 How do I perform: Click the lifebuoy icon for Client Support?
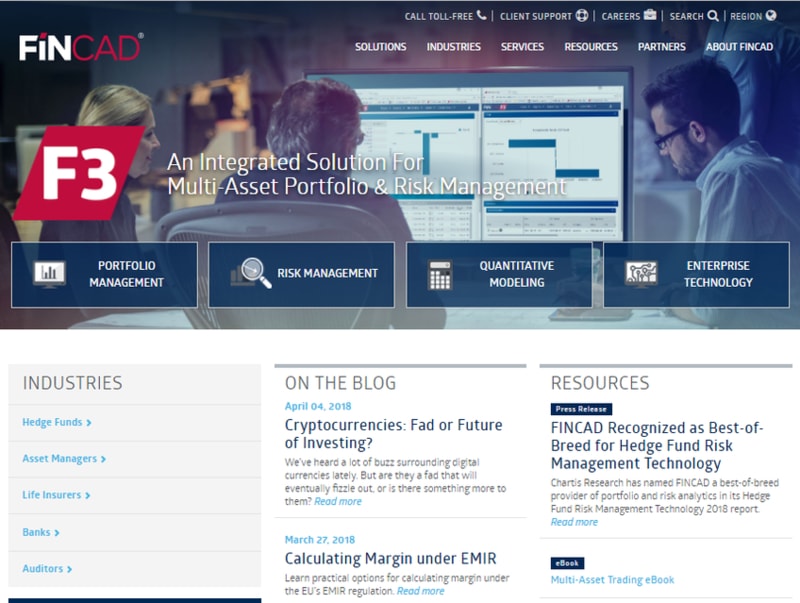[582, 15]
